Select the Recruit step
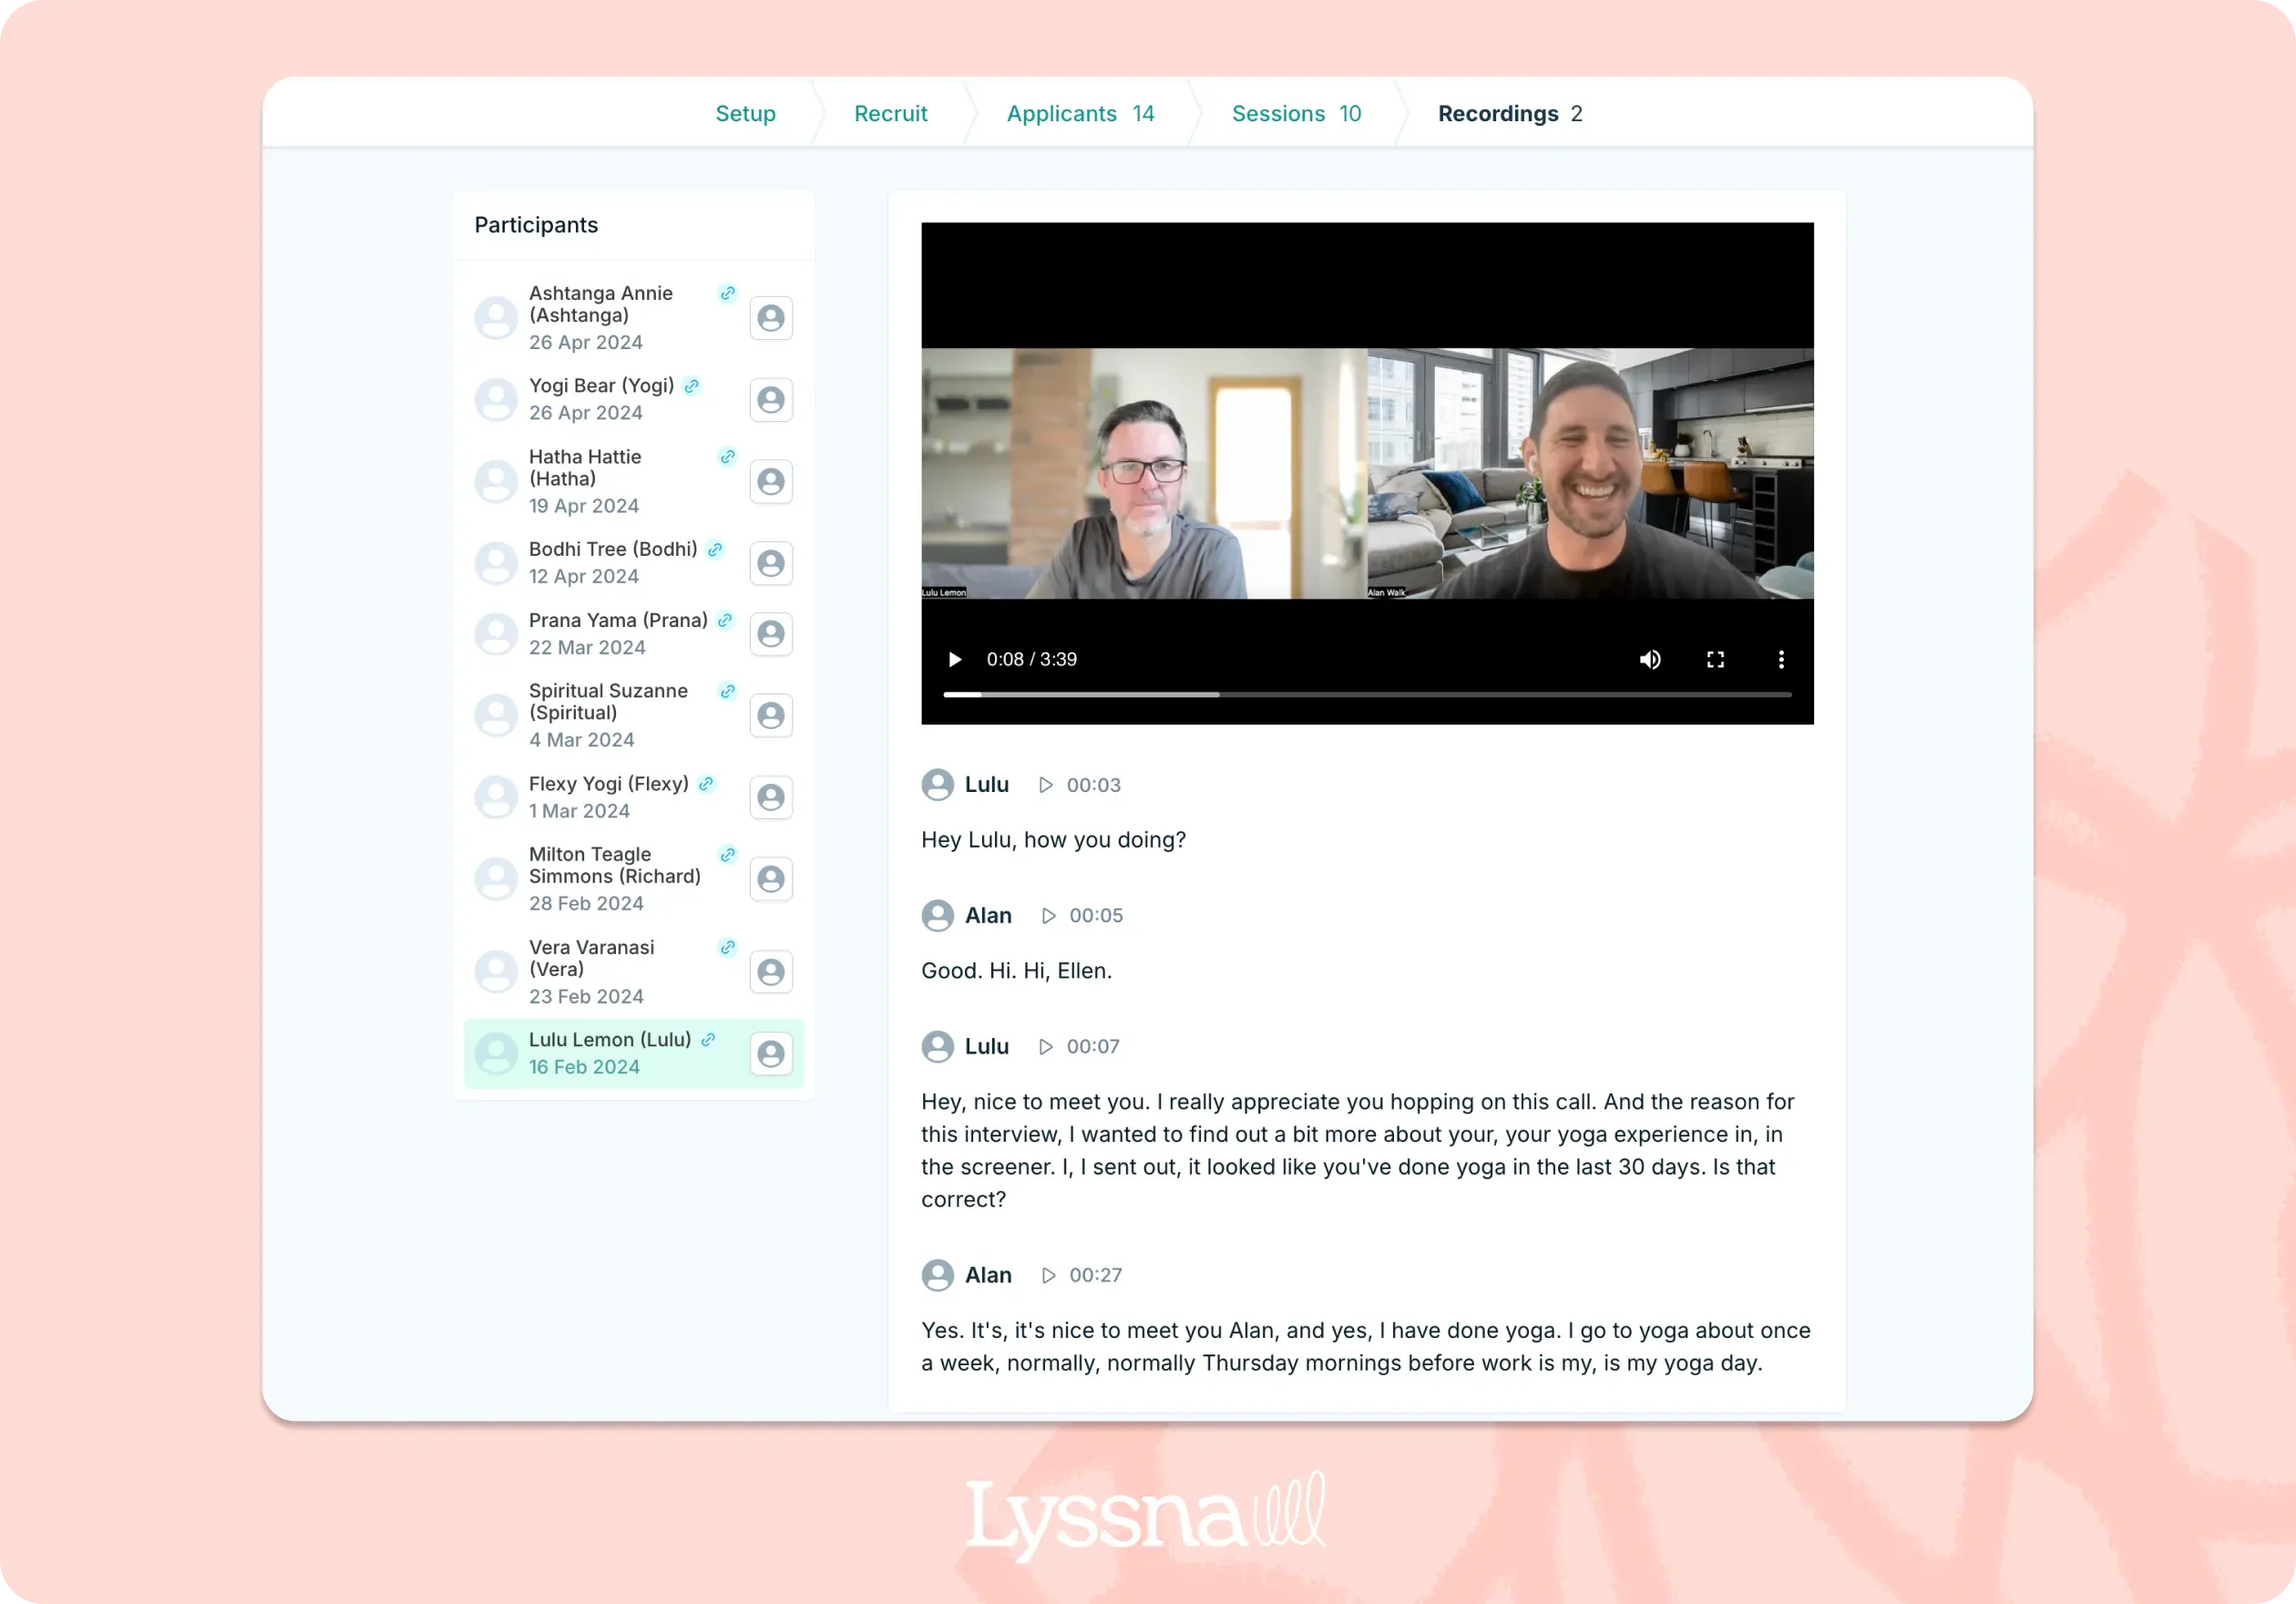Screen dimensions: 2296x1604 pos(890,113)
